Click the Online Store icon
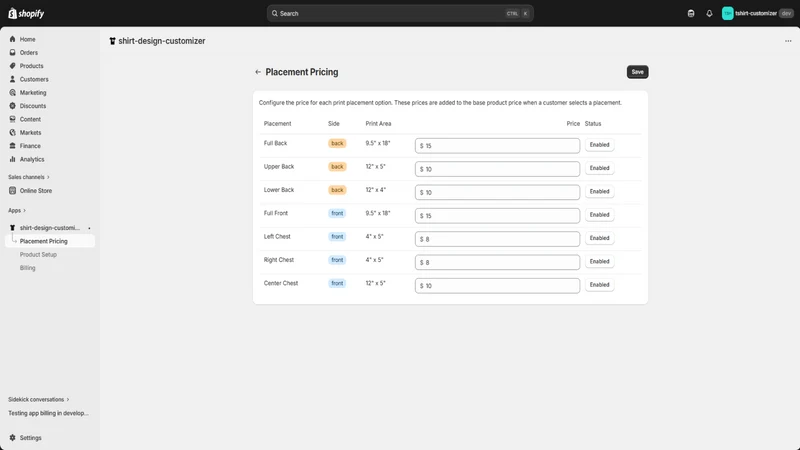800x450 pixels. pyautogui.click(x=12, y=190)
